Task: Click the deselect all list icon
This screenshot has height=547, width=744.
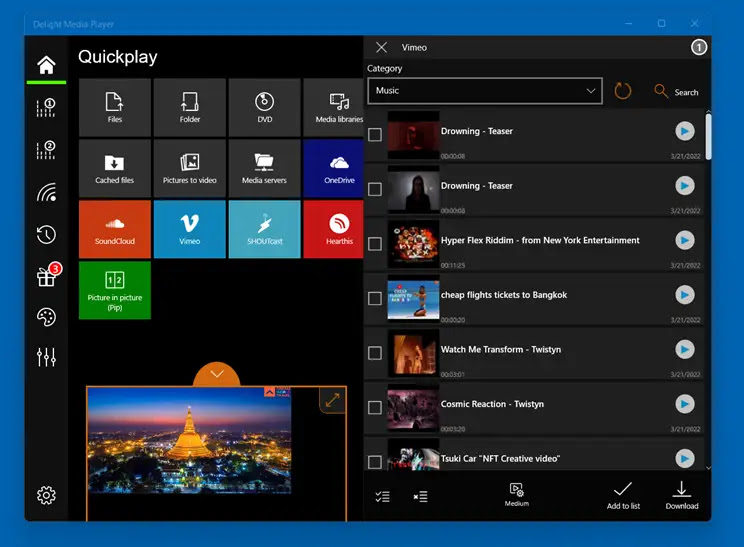Action: pyautogui.click(x=420, y=496)
